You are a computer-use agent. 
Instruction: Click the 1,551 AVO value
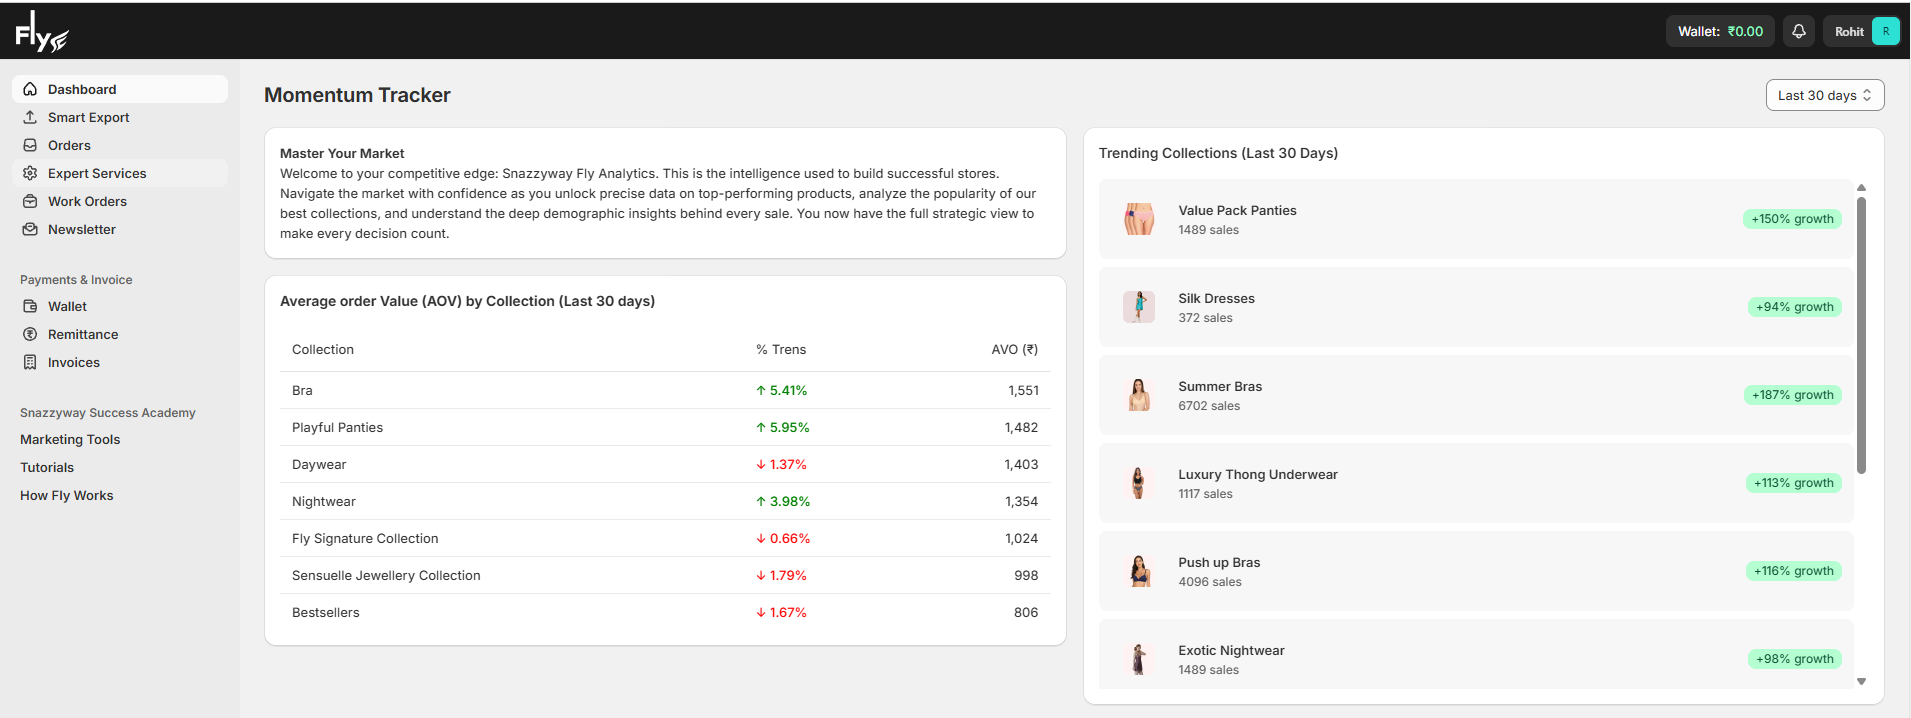(x=1023, y=390)
